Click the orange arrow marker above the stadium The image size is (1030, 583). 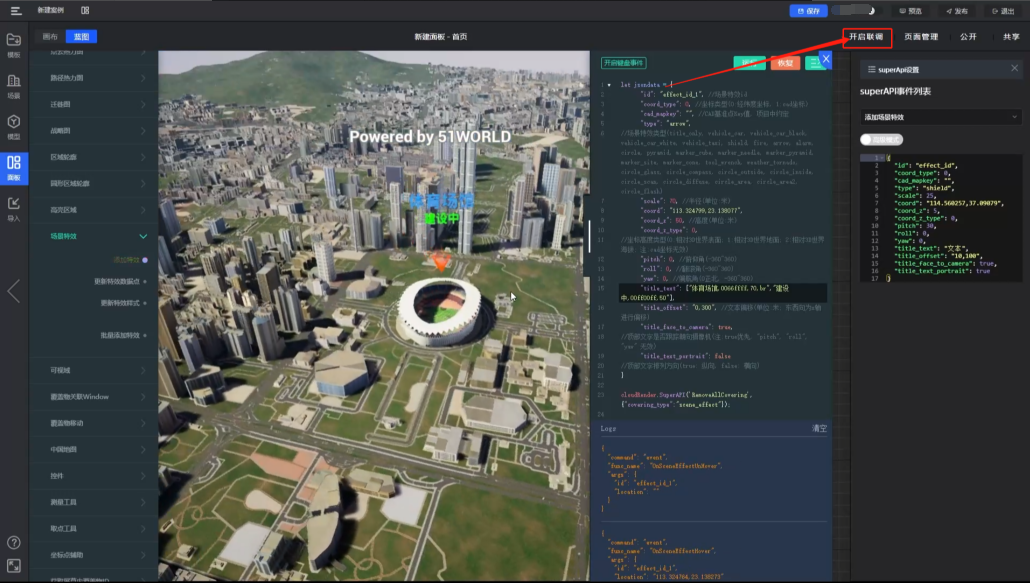(x=441, y=262)
